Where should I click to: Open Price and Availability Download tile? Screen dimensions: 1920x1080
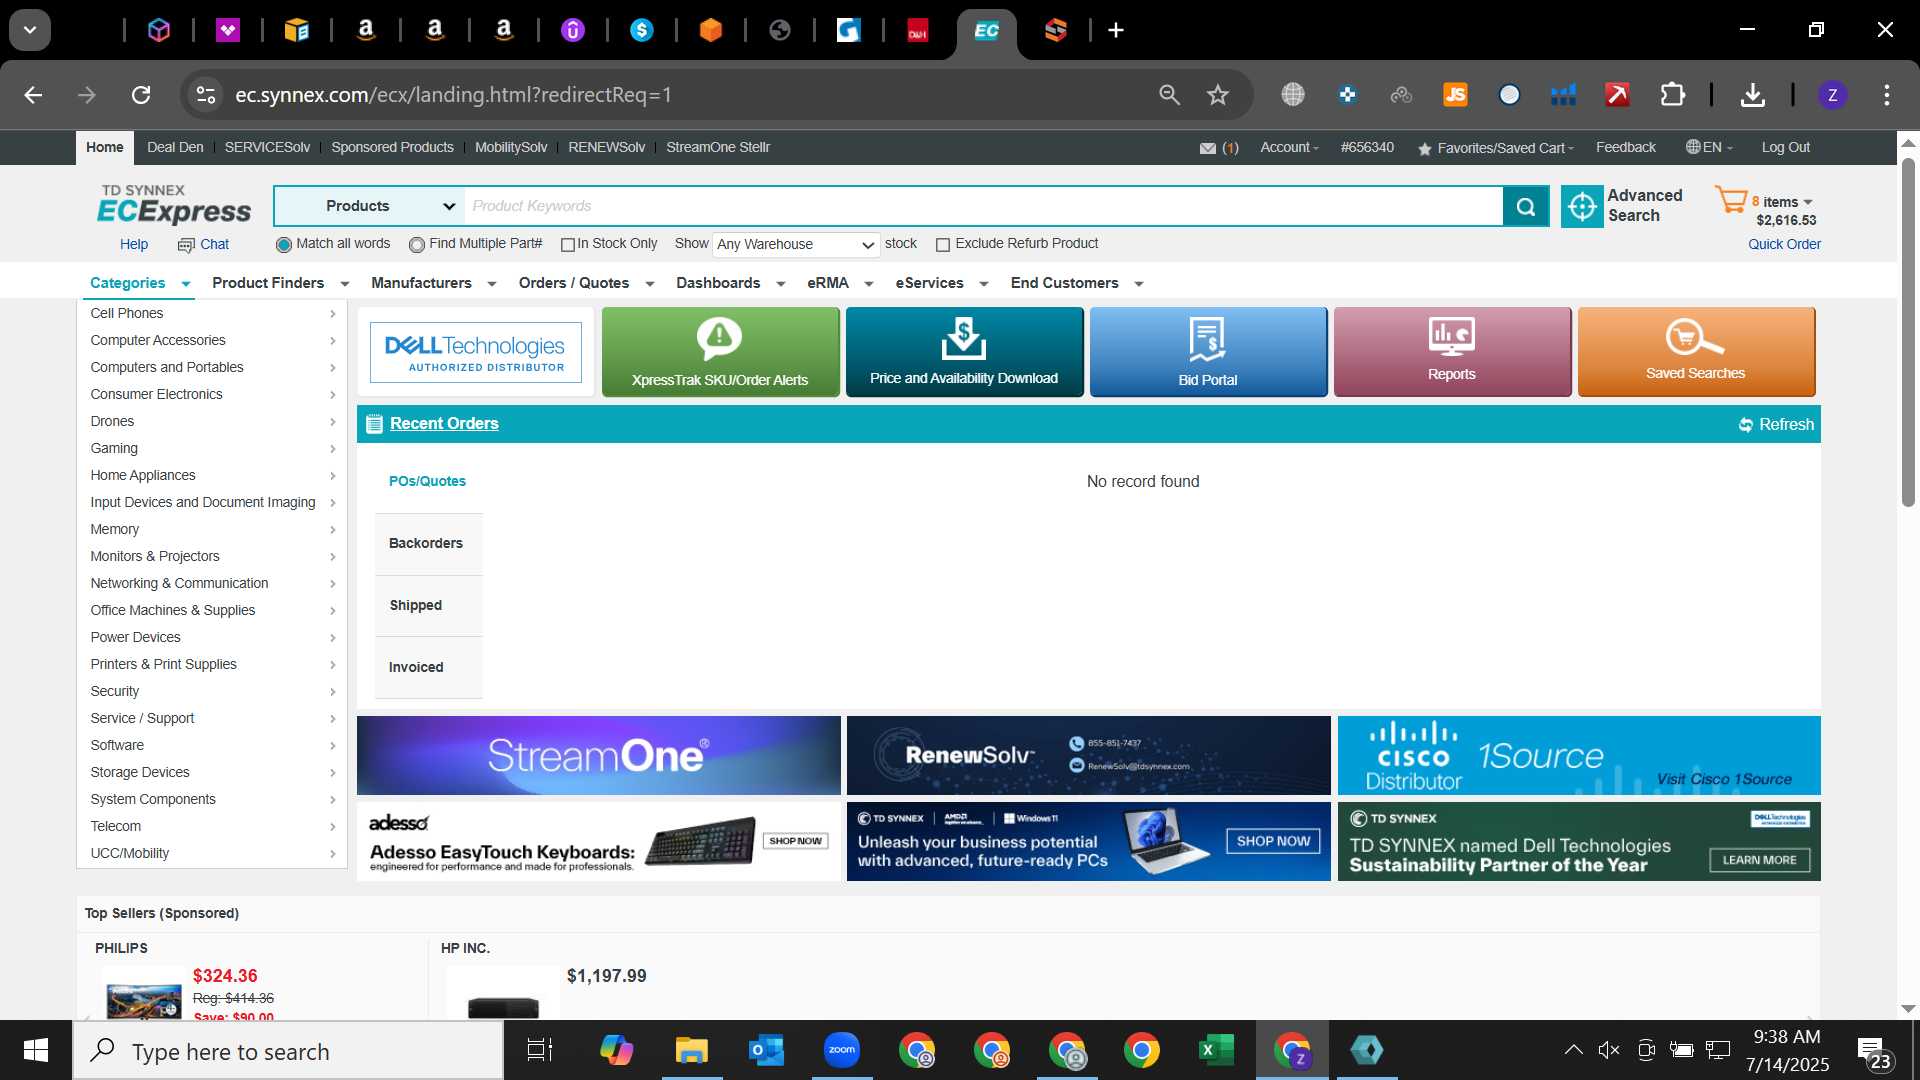tap(964, 352)
